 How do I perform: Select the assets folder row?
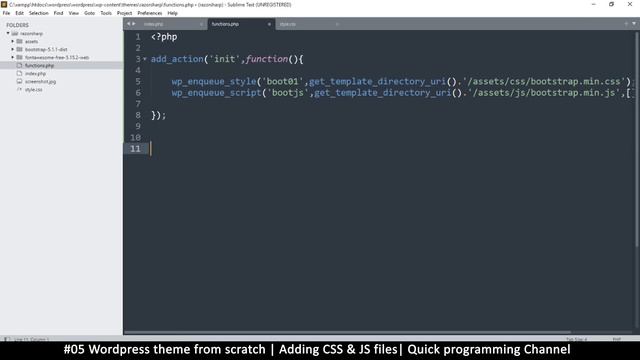click(61, 41)
